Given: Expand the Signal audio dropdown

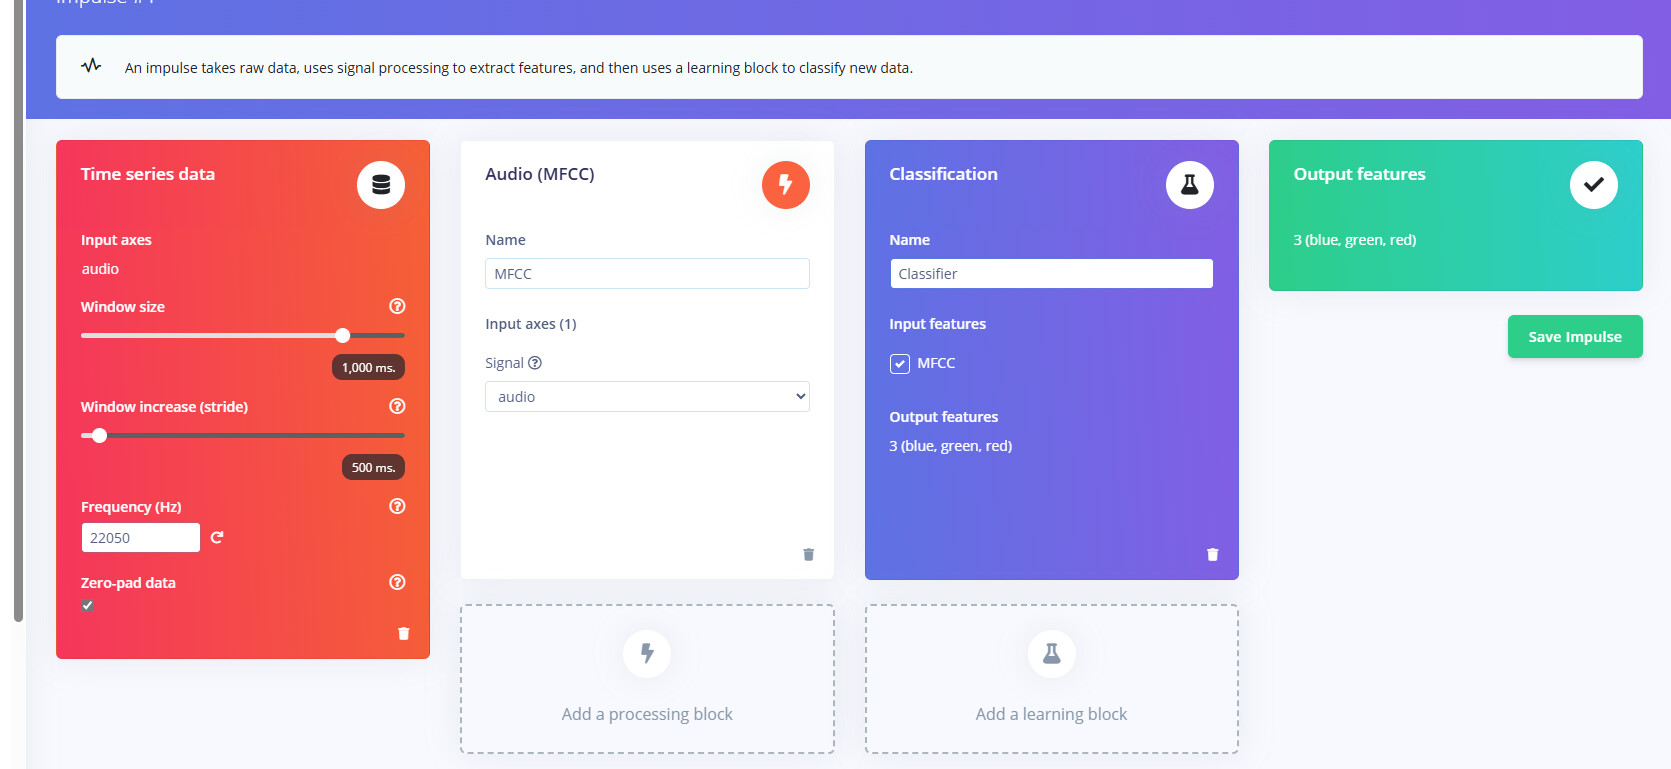Looking at the screenshot, I should [647, 397].
